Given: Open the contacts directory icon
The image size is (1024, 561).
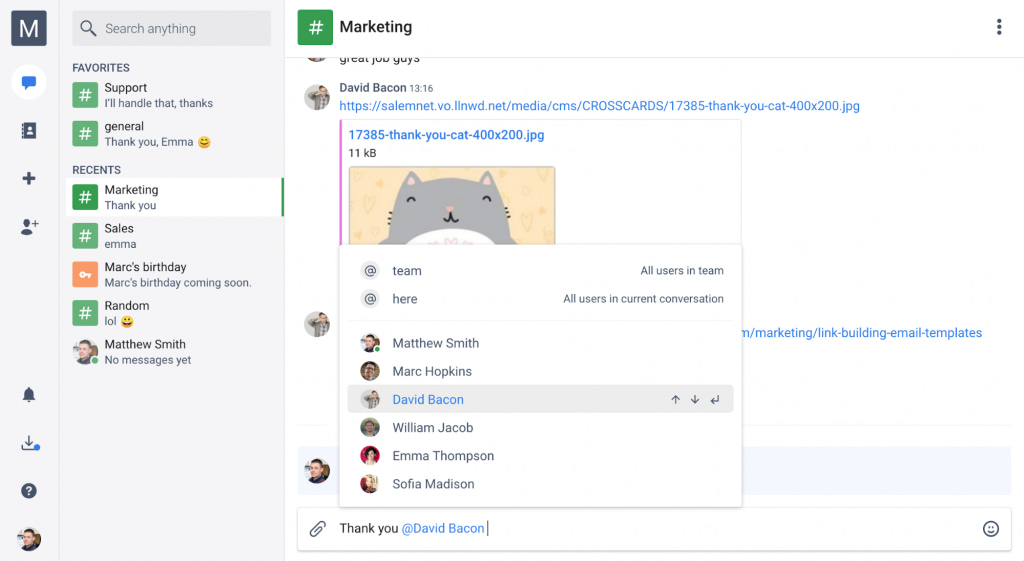Looking at the screenshot, I should (x=29, y=130).
